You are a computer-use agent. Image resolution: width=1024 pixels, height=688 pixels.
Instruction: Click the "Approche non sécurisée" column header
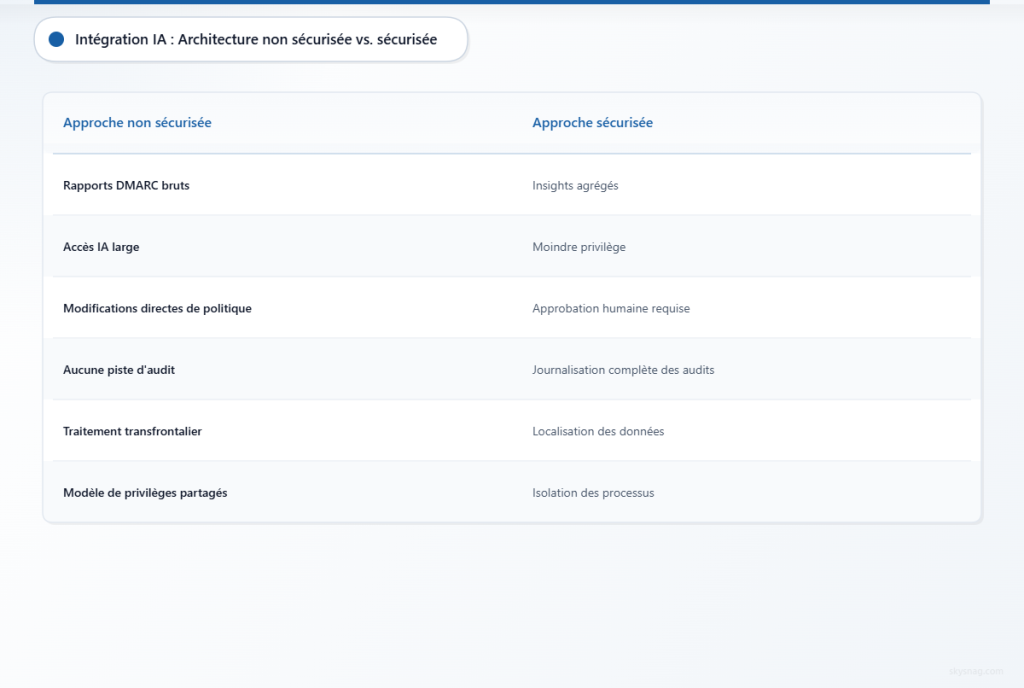click(137, 123)
